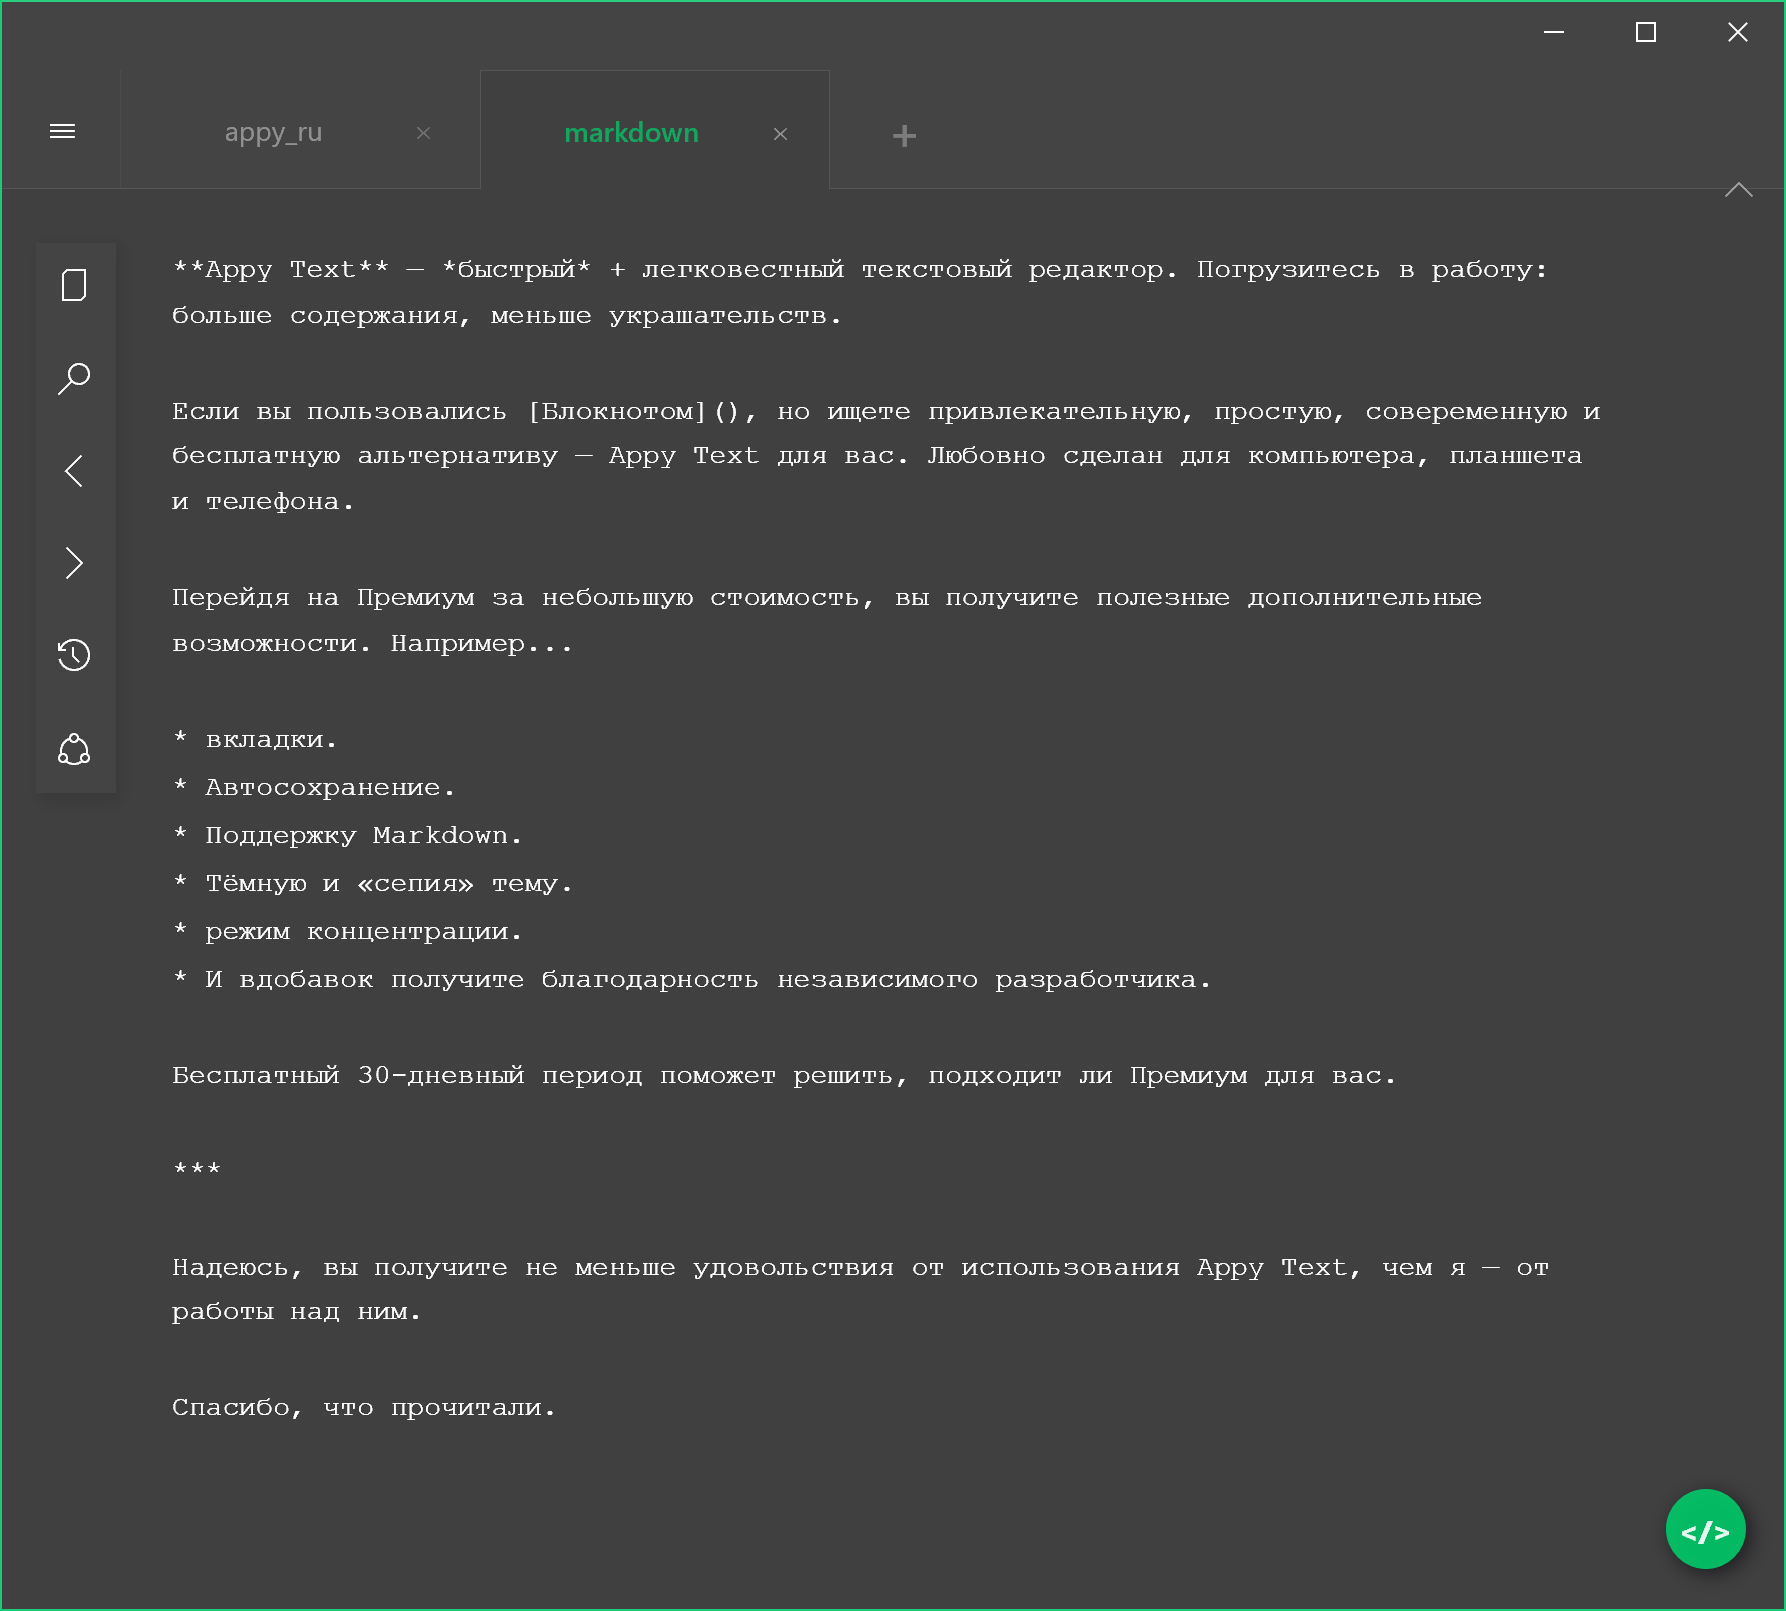The height and width of the screenshot is (1611, 1786).
Task: Minimize the Appy Text window
Action: tap(1553, 32)
